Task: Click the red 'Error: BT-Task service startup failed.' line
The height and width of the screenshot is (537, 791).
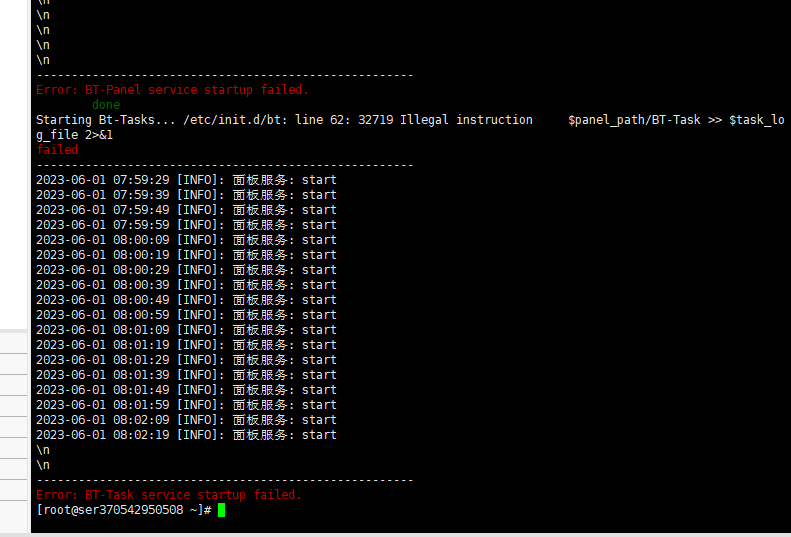Action: [x=168, y=495]
